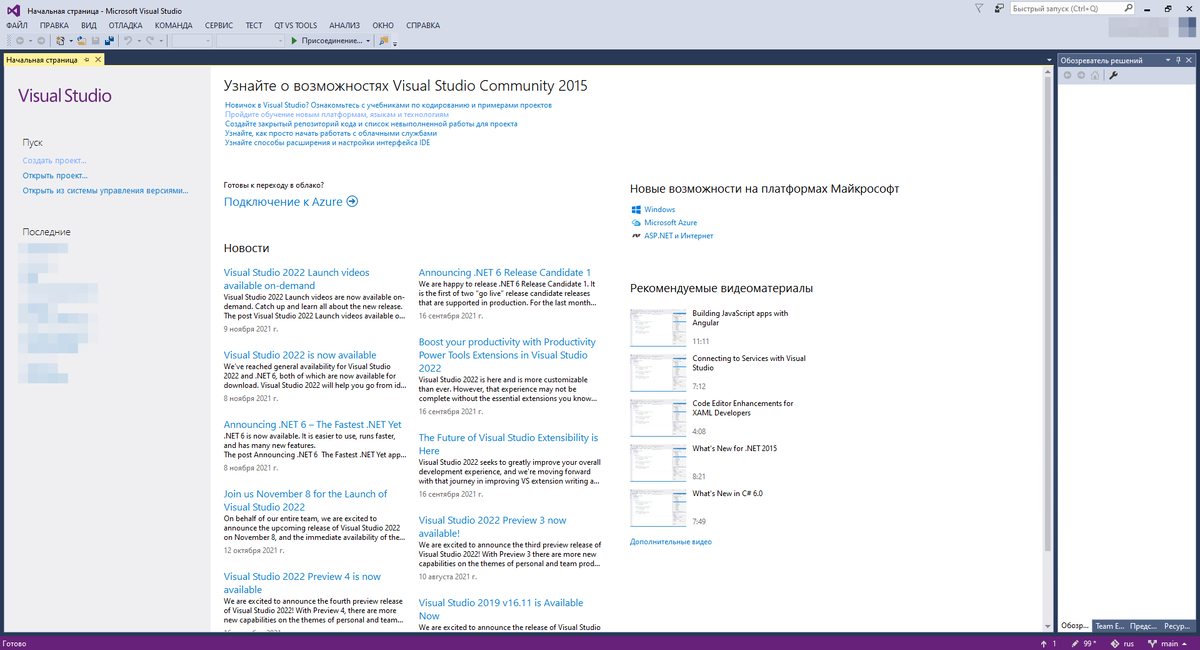Screen dimensions: 1200x650
Task: Click the Открыть проект... link
Action: pos(55,175)
